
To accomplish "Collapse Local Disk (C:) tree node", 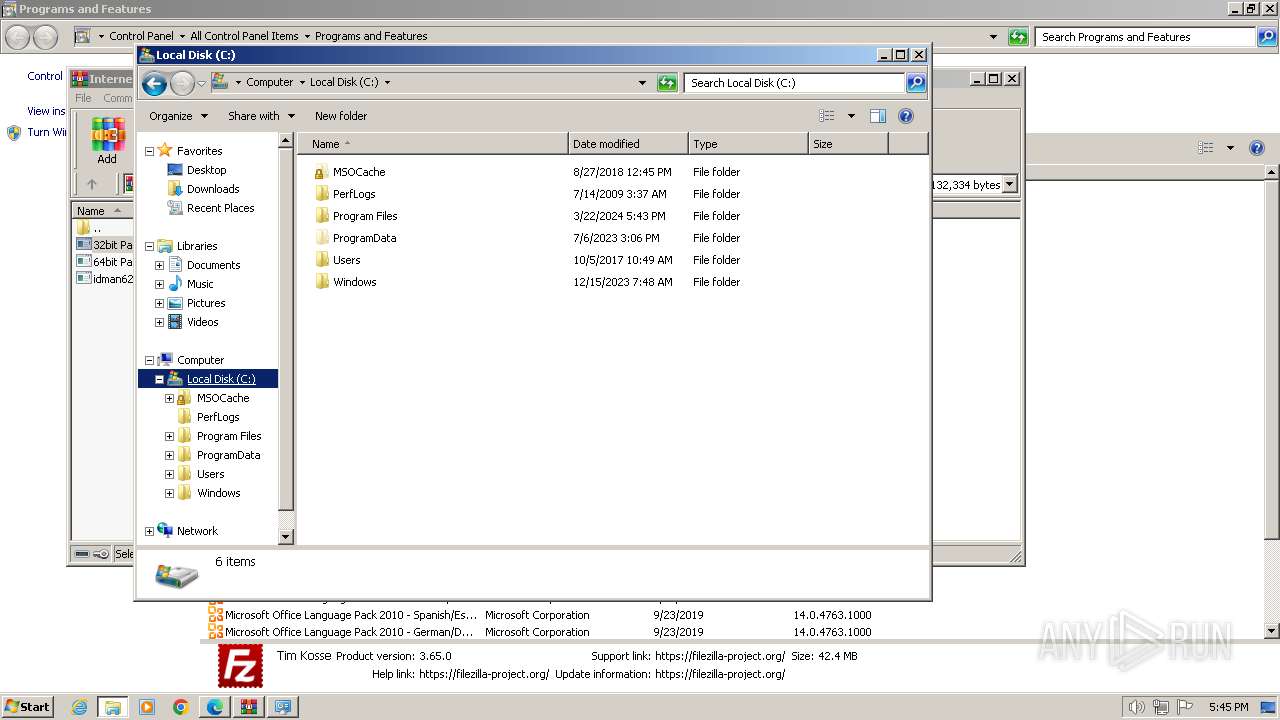I will tap(159, 379).
